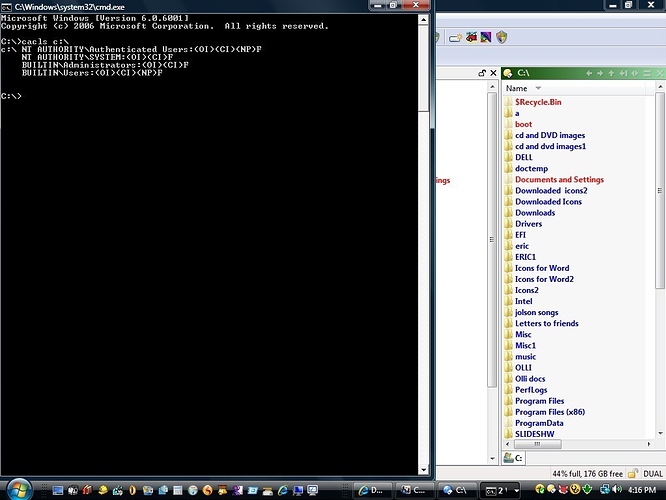Click the horizontal scrollbar thumb under the file list
The image size is (666, 500).
(537, 444)
